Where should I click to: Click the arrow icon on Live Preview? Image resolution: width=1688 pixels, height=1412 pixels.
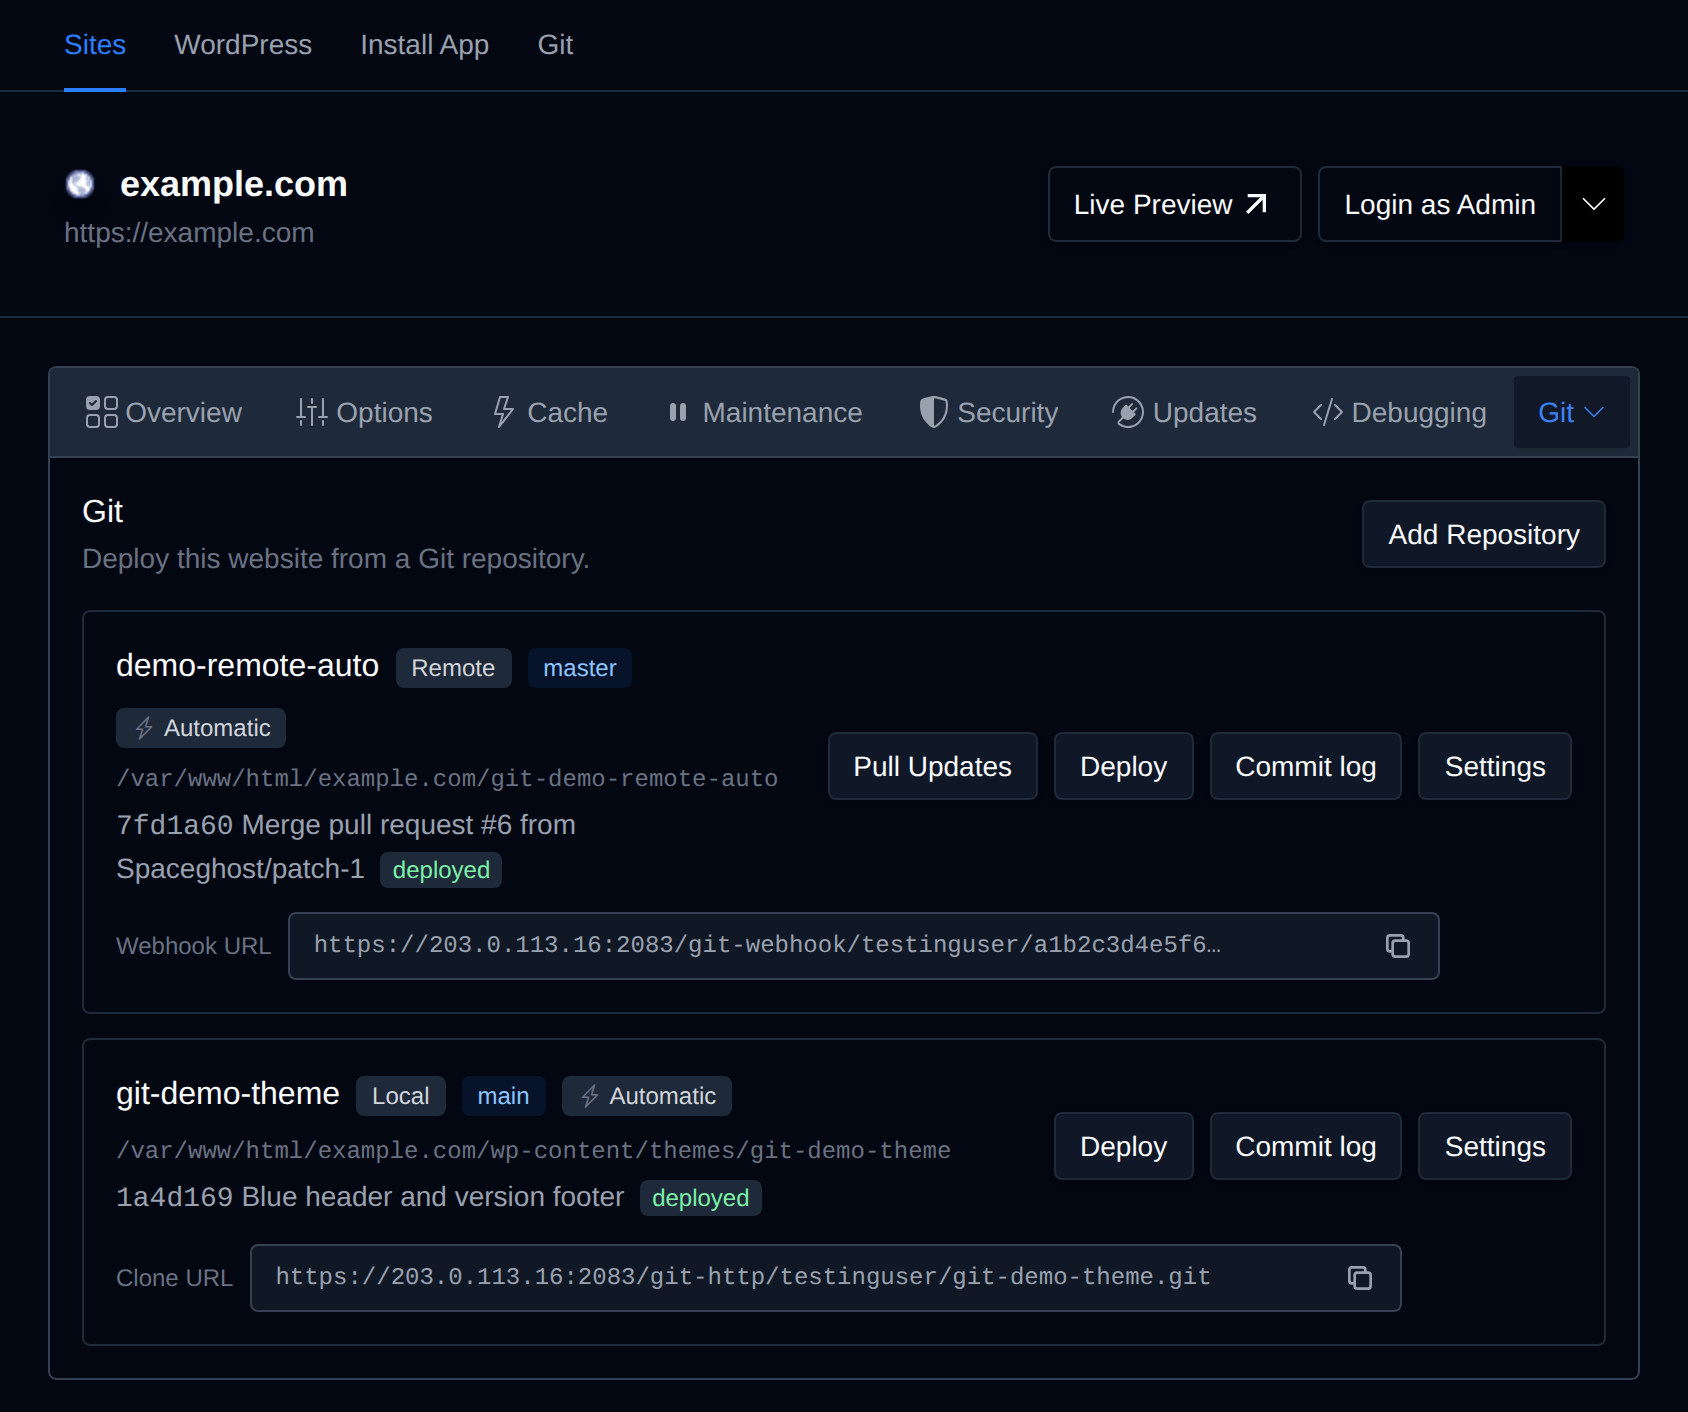[x=1257, y=204]
